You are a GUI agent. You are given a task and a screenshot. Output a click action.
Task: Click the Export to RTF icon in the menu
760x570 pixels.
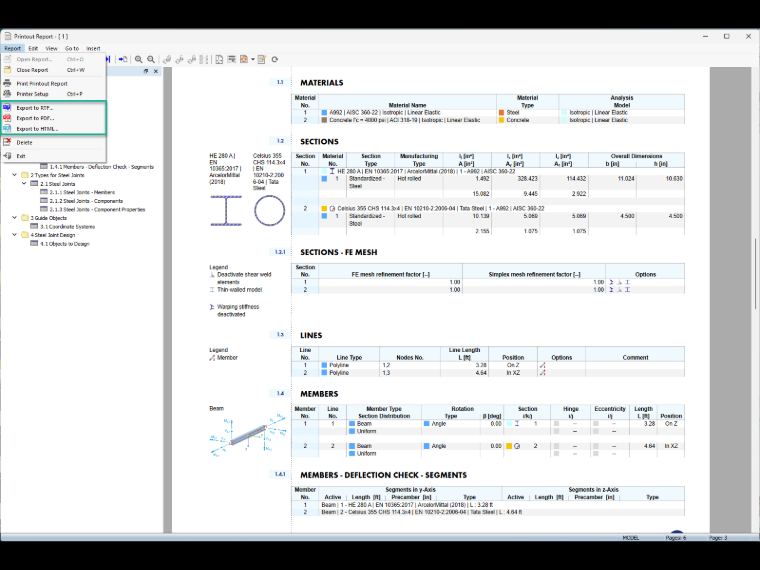[x=7, y=108]
